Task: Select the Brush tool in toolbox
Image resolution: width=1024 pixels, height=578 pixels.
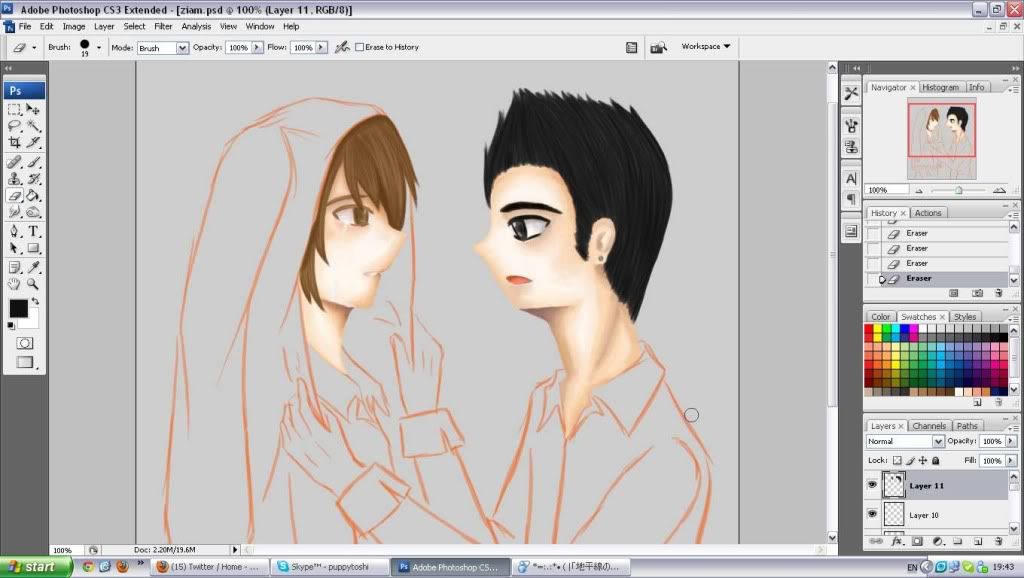Action: [33, 162]
